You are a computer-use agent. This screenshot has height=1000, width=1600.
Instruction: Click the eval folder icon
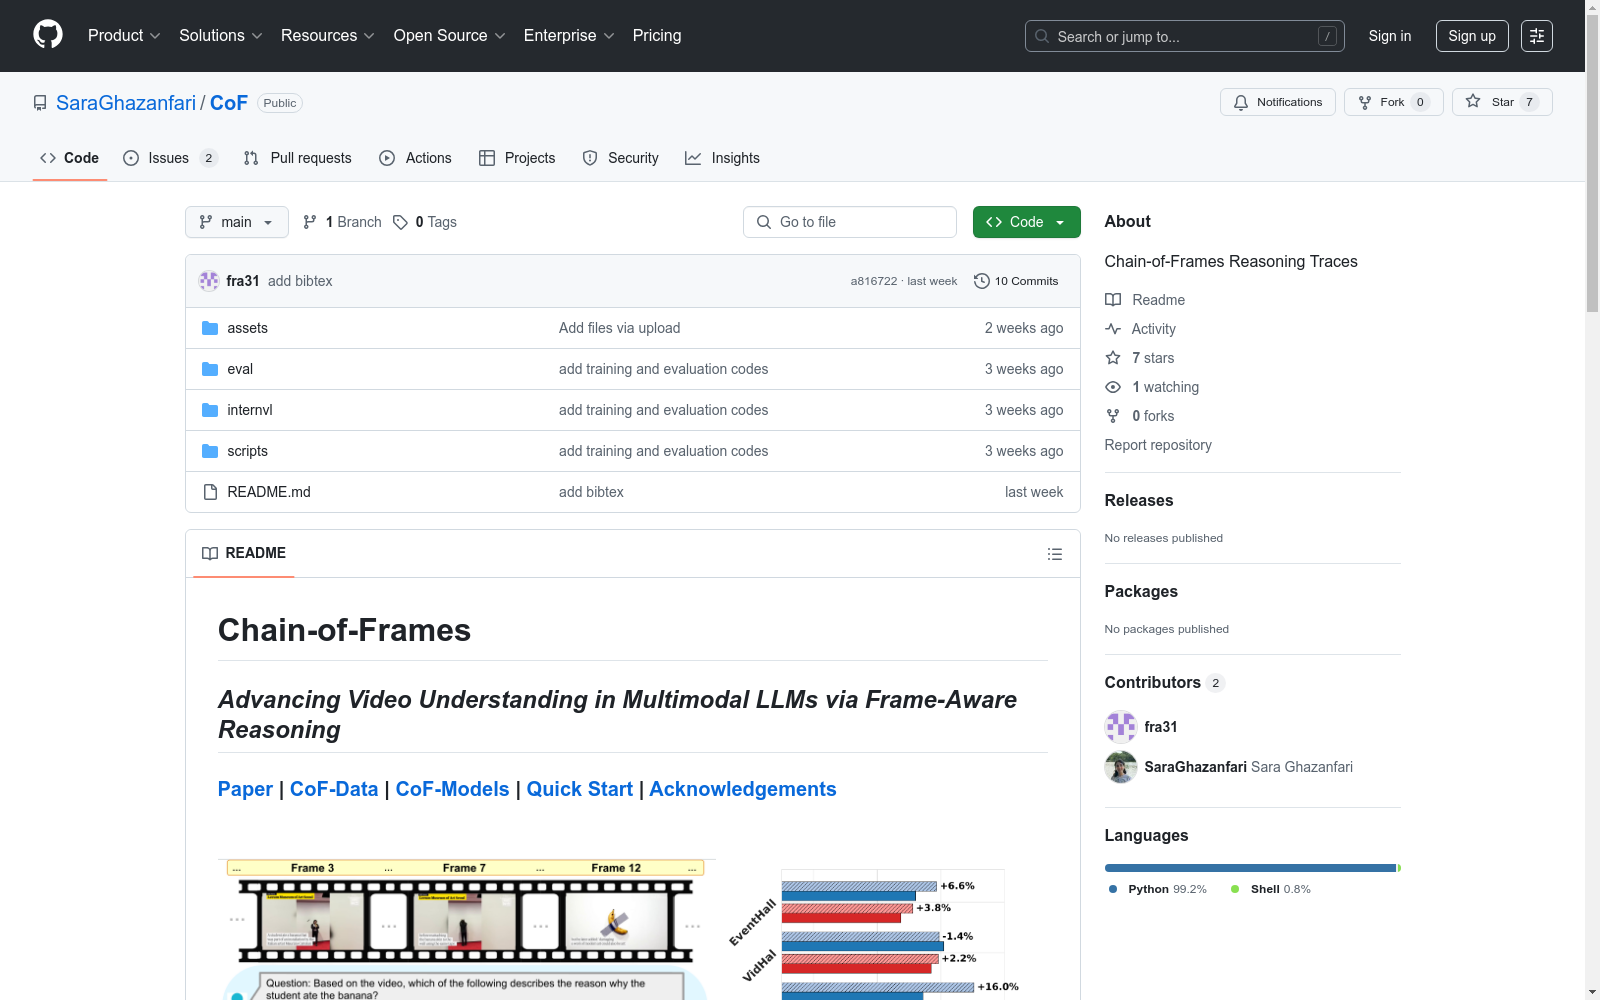[210, 369]
